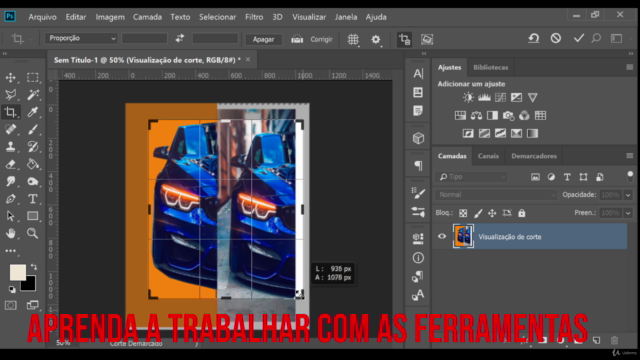Select the Hand tool
This screenshot has height=360, width=640.
[x=11, y=233]
